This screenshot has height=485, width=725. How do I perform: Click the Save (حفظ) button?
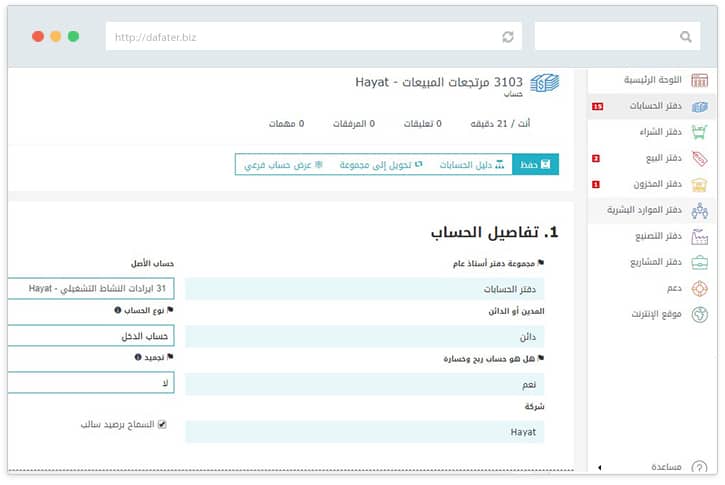coord(535,164)
